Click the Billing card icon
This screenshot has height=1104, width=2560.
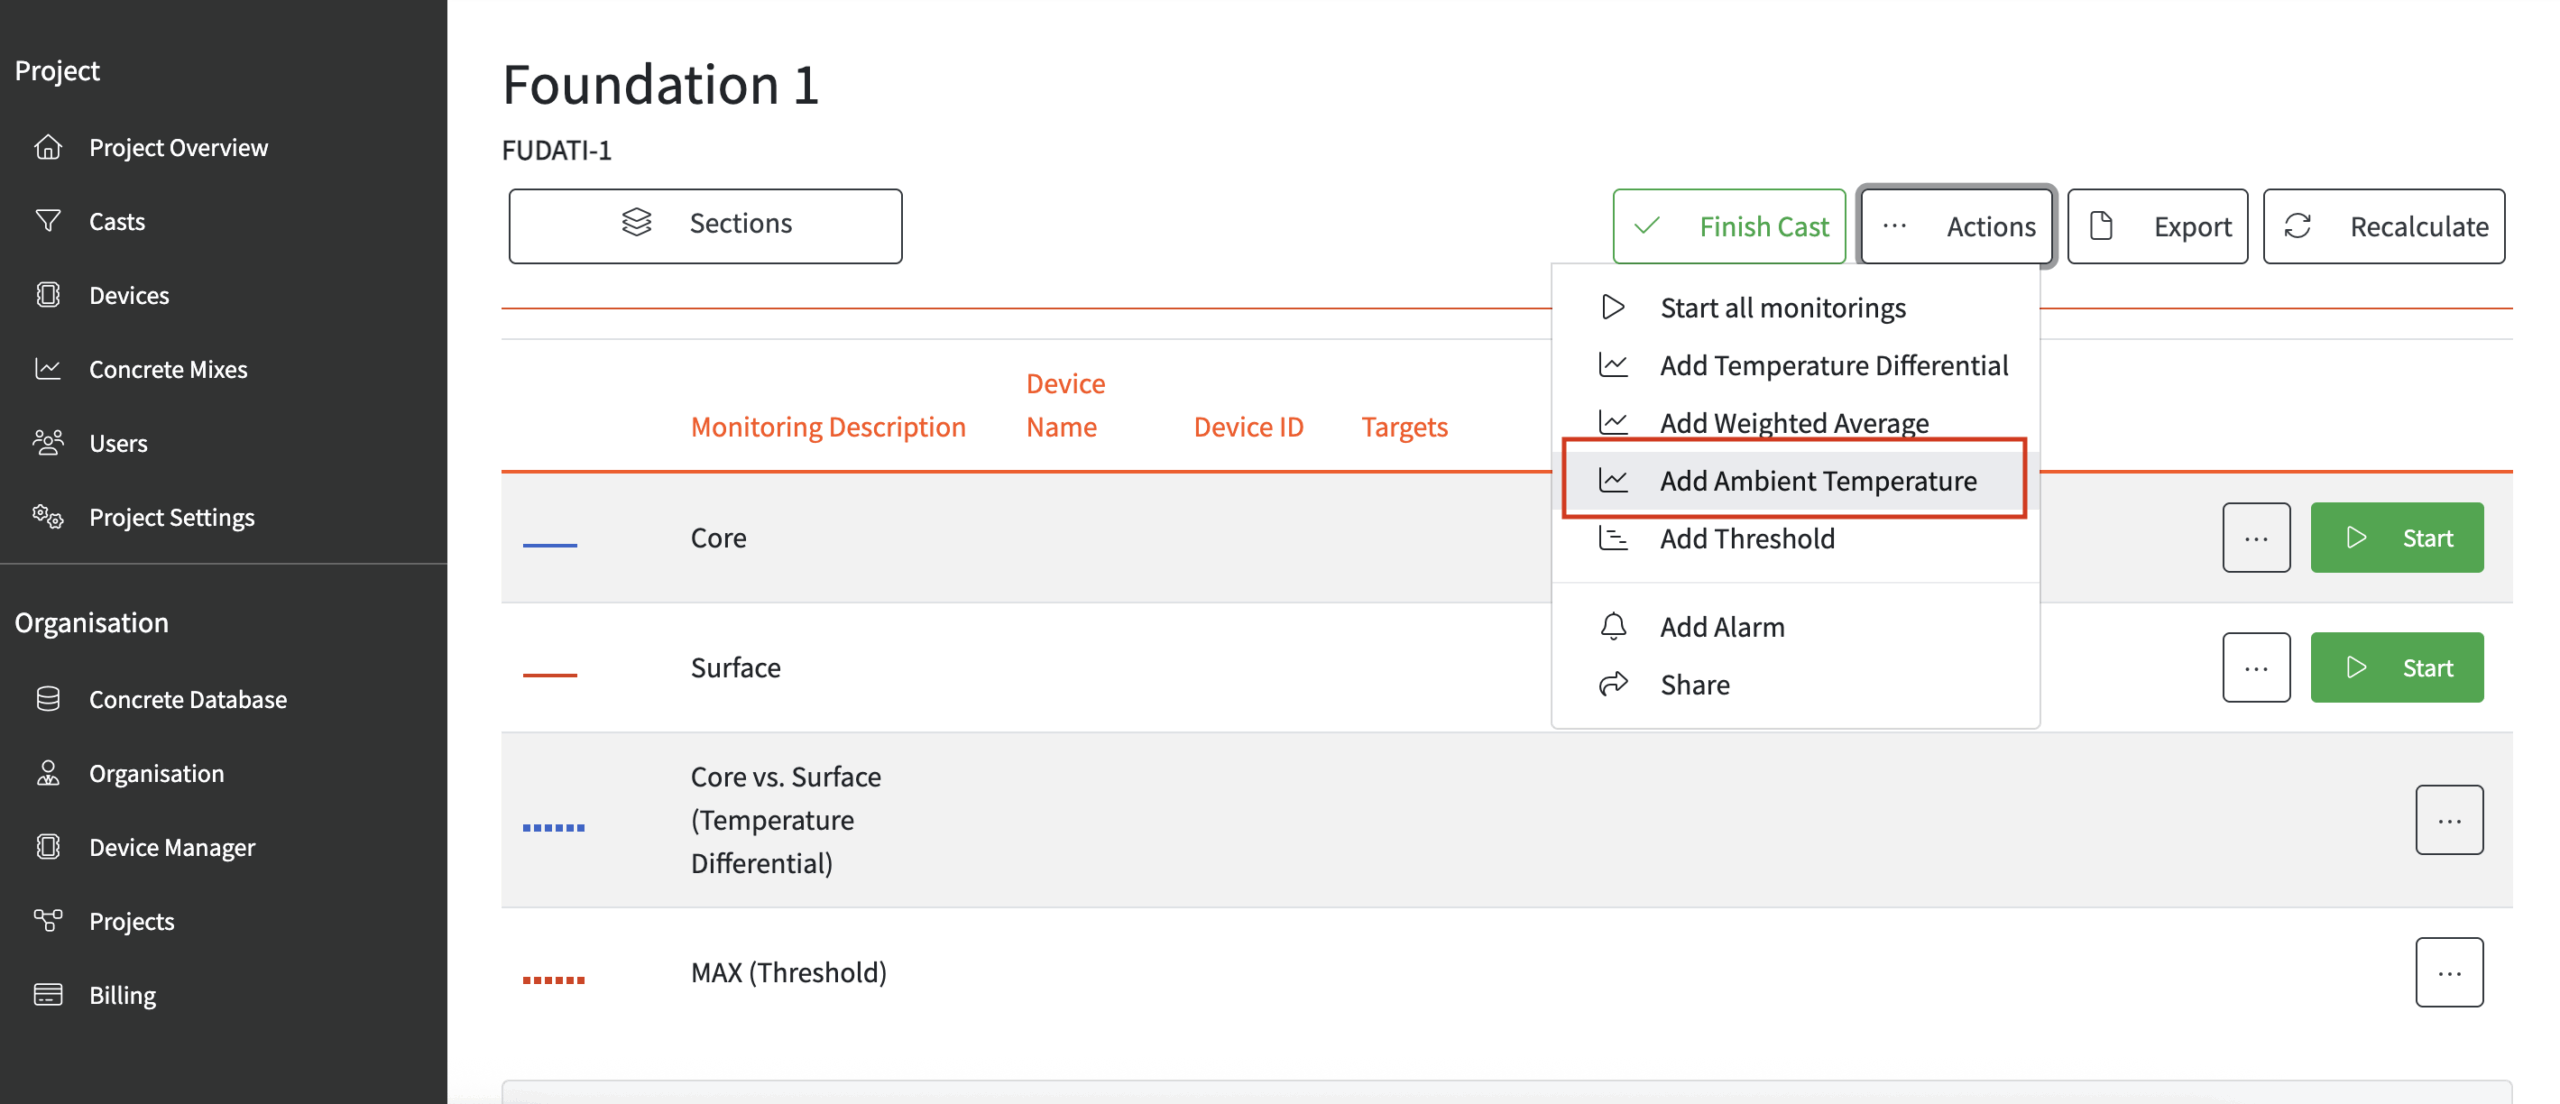click(x=47, y=994)
